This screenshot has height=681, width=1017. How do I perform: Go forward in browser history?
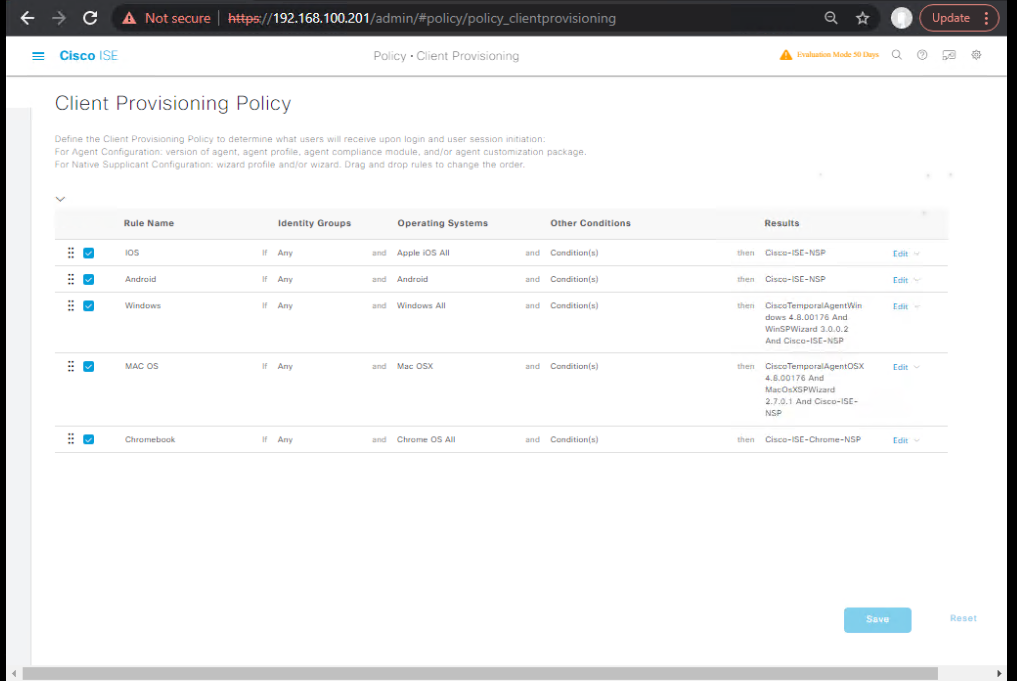point(59,18)
